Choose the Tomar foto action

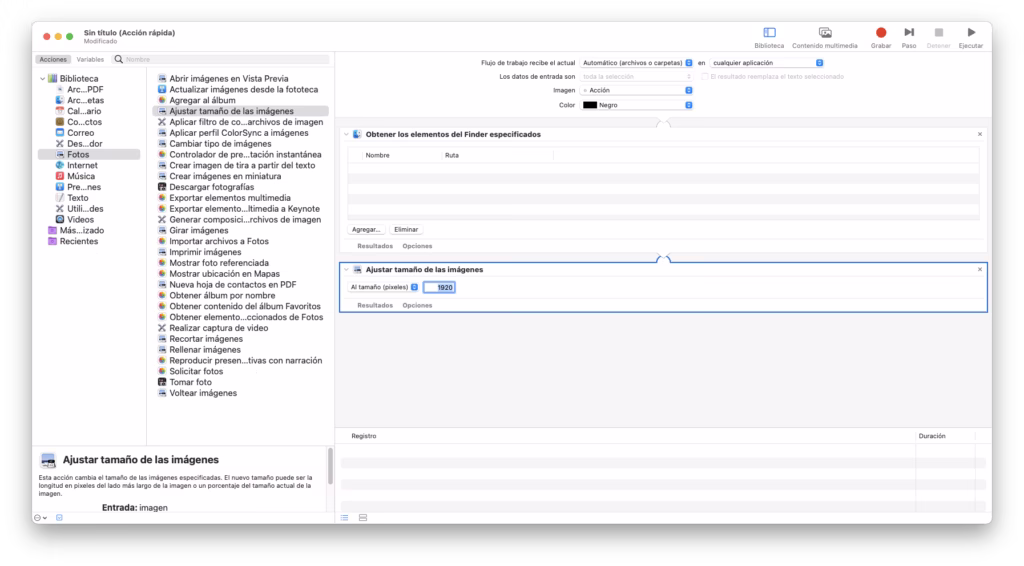190,382
